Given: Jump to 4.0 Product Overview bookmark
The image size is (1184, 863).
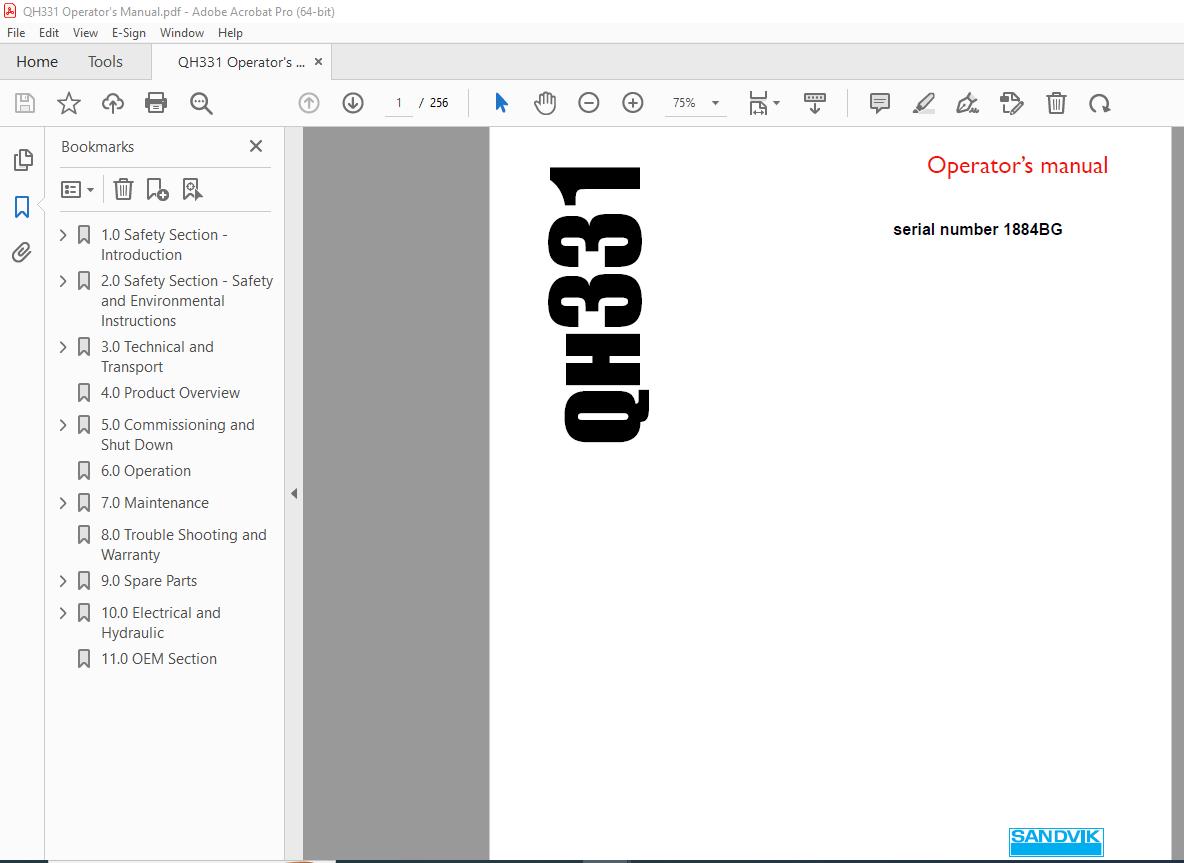Looking at the screenshot, I should pyautogui.click(x=170, y=393).
